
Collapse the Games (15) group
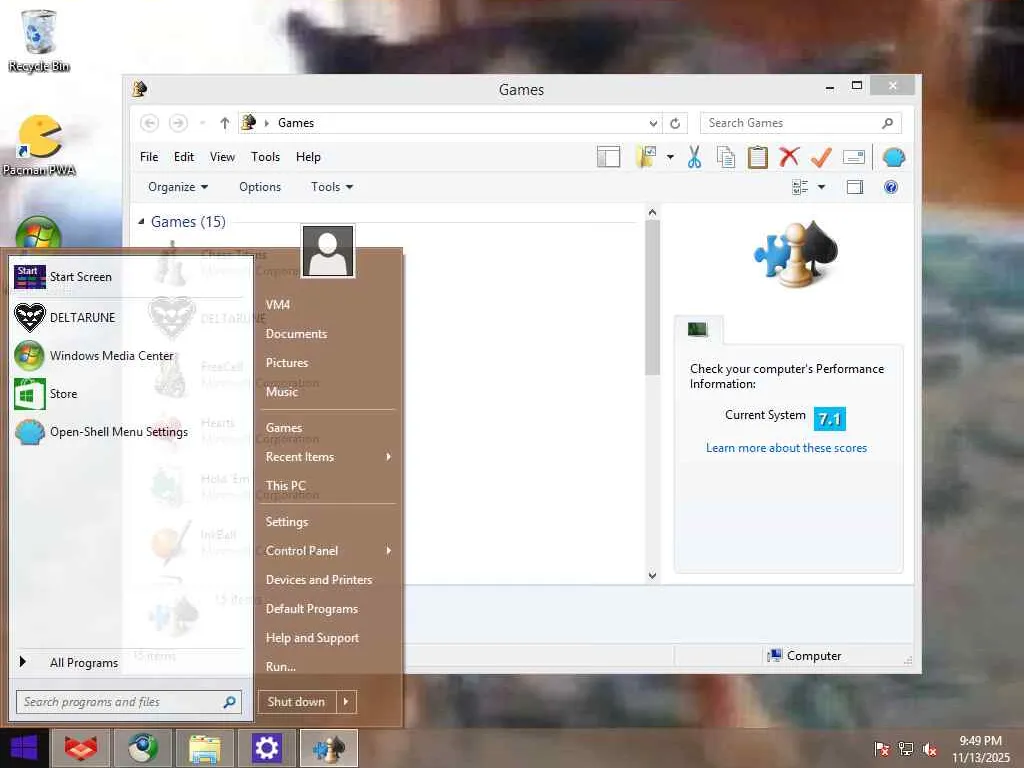pyautogui.click(x=141, y=222)
